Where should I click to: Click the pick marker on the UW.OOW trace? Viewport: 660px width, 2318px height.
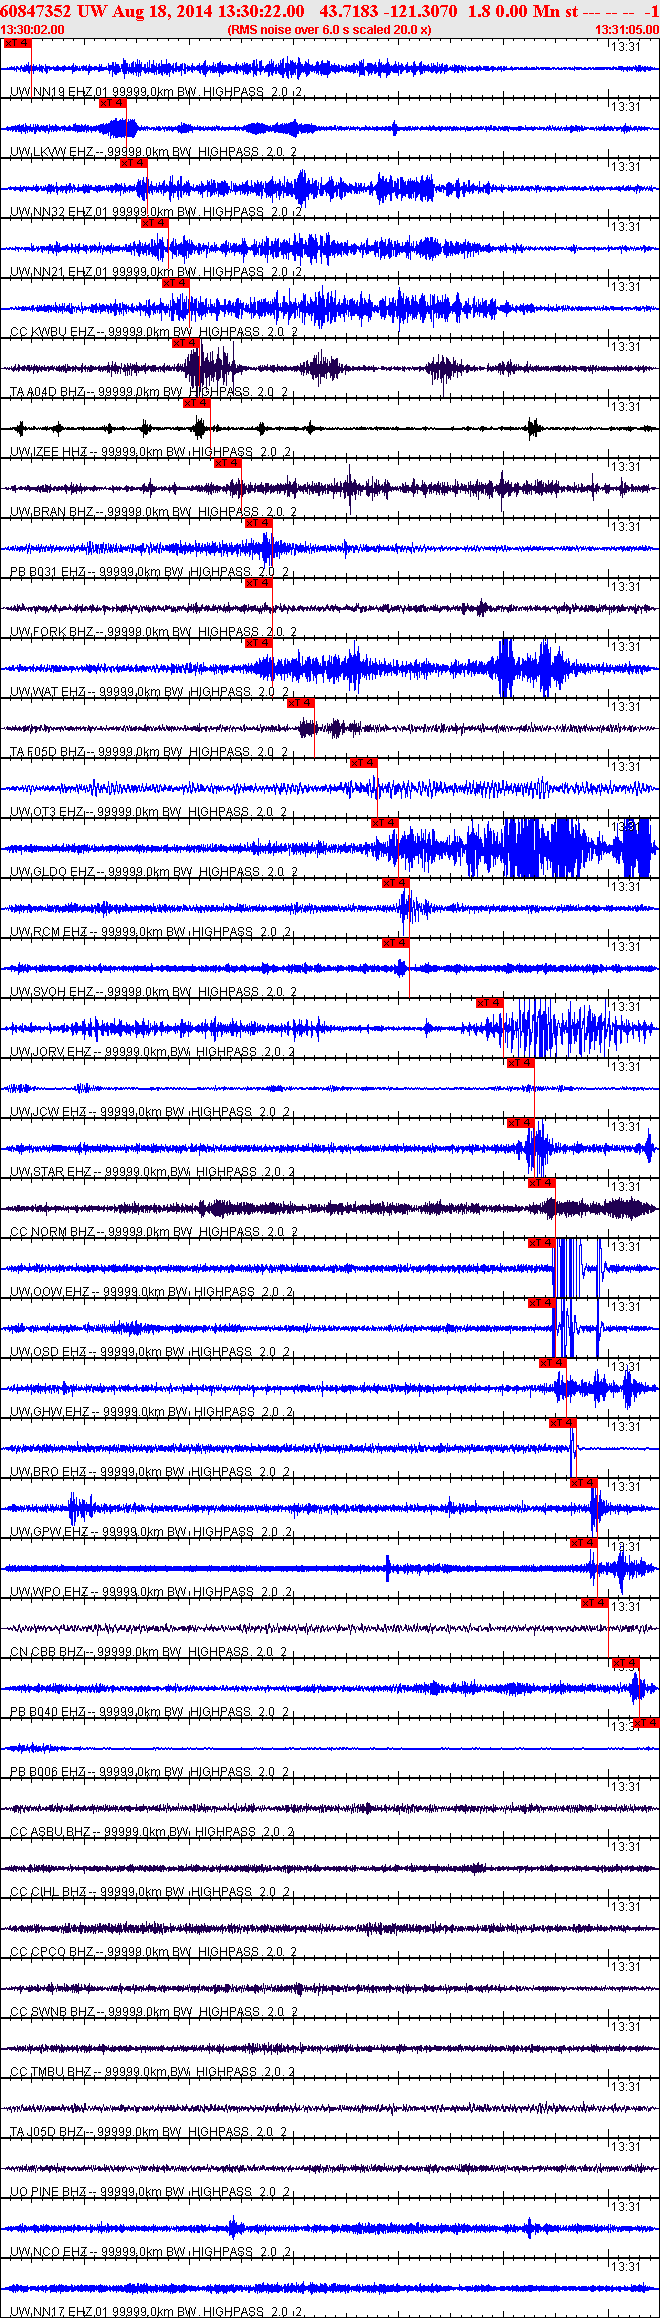pyautogui.click(x=541, y=1243)
